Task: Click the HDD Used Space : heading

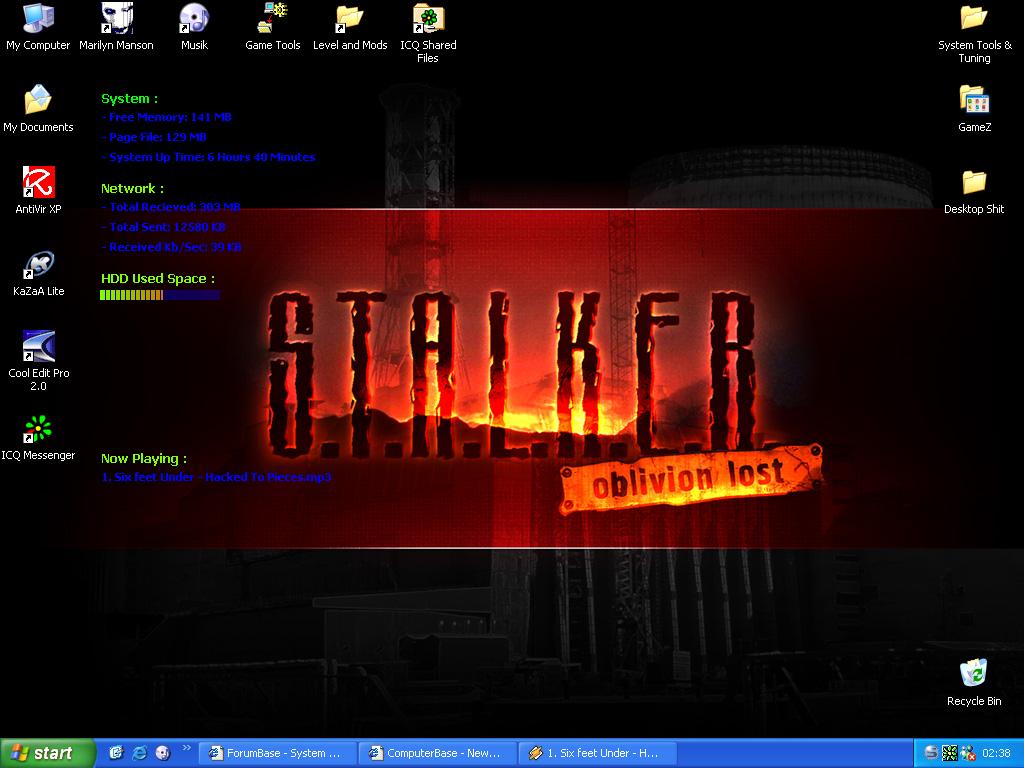Action: [158, 279]
